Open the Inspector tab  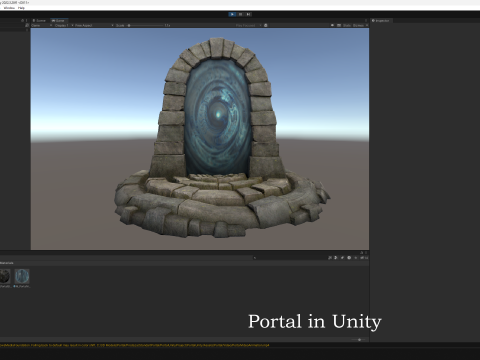tap(381, 21)
